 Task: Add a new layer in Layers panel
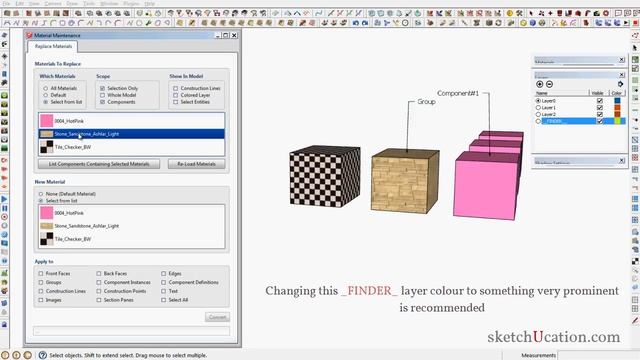540,84
